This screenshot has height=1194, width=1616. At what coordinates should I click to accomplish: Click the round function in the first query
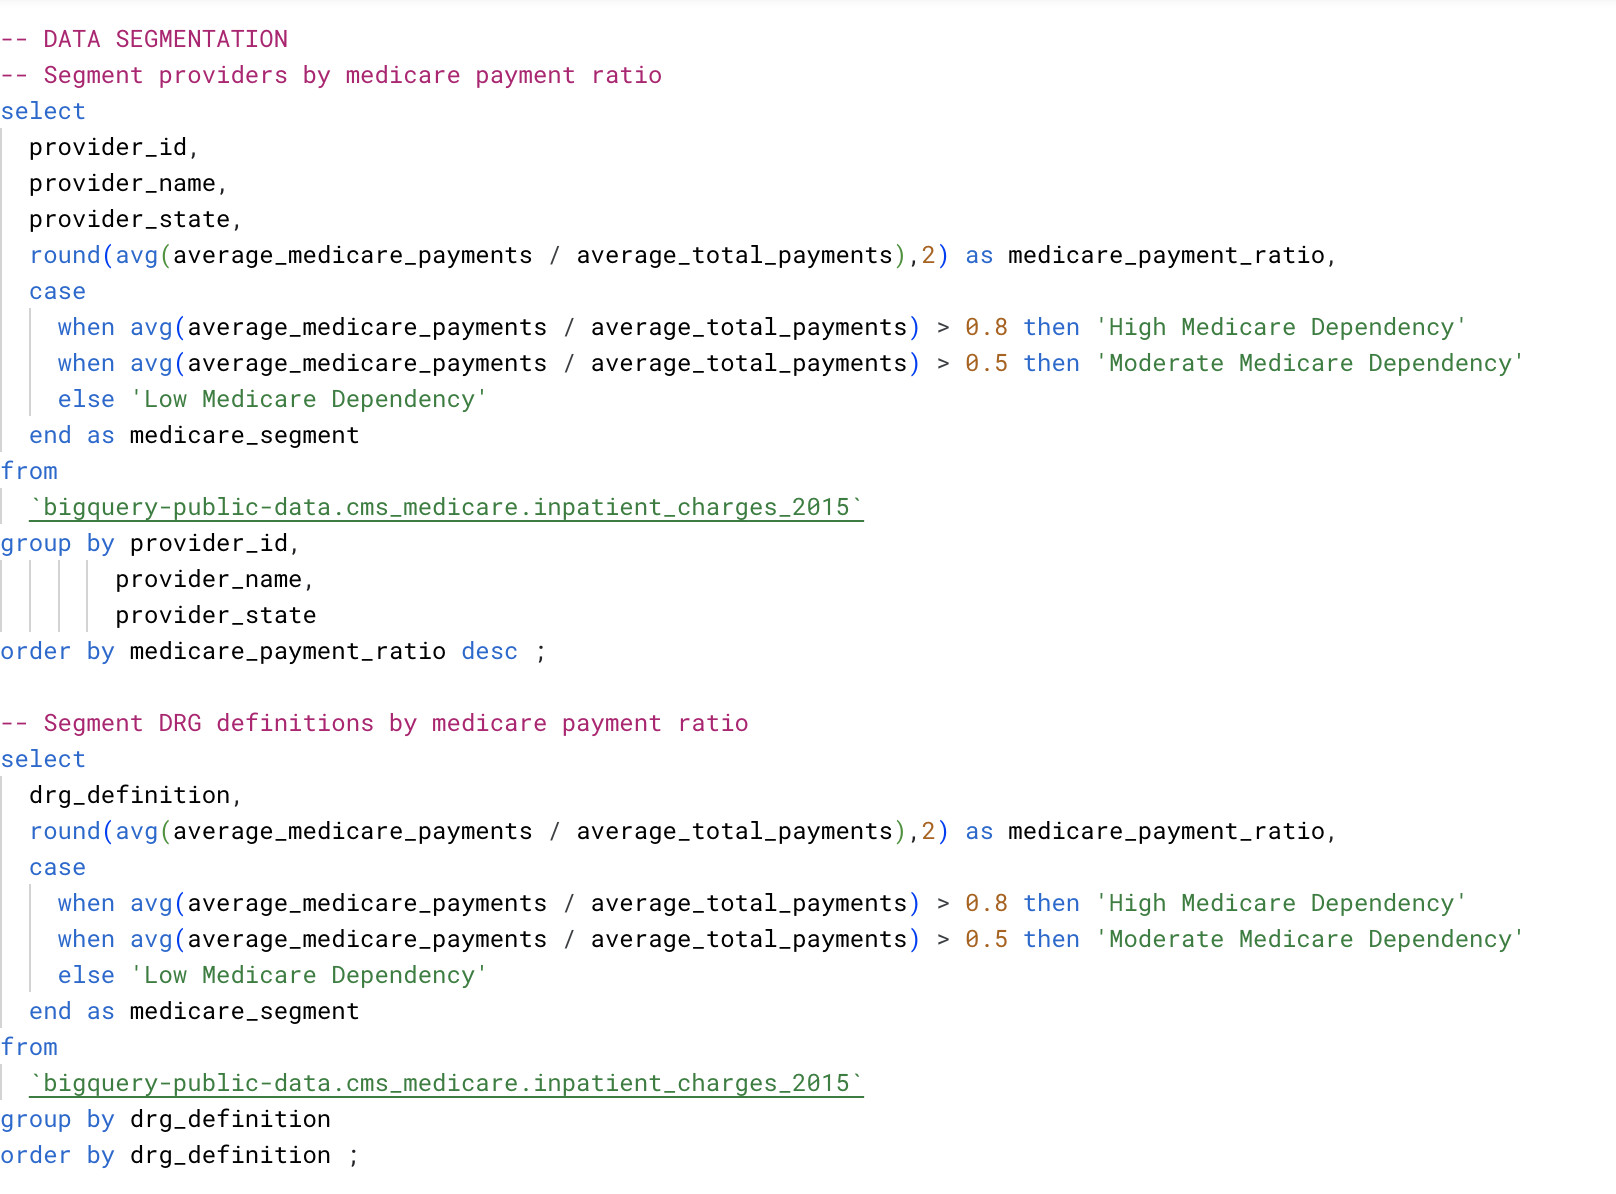pos(65,255)
